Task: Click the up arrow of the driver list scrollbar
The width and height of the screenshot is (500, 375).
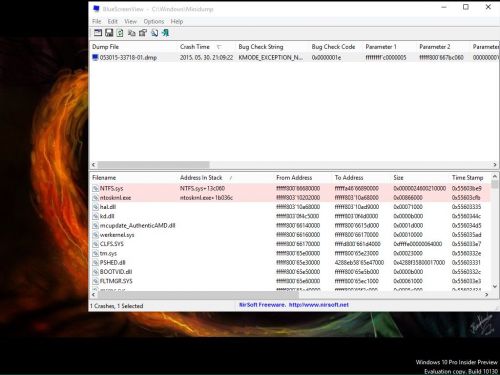Action: click(495, 177)
